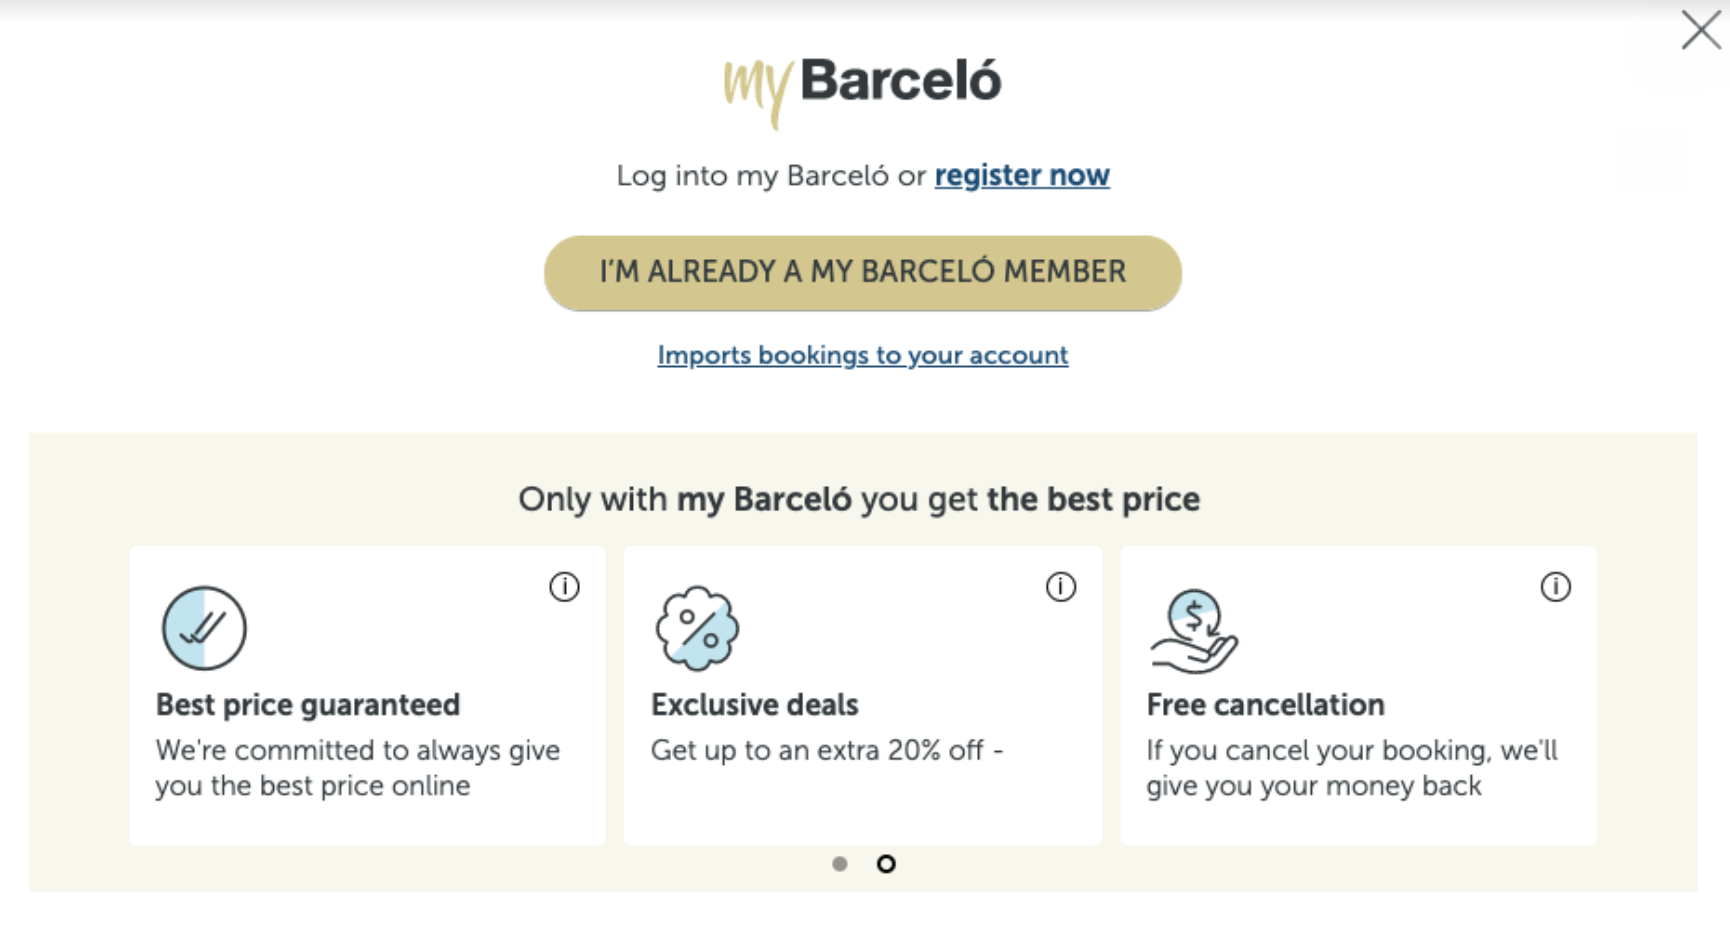The width and height of the screenshot is (1730, 934).
Task: Close the my Barceló login dialog
Action: (1701, 30)
